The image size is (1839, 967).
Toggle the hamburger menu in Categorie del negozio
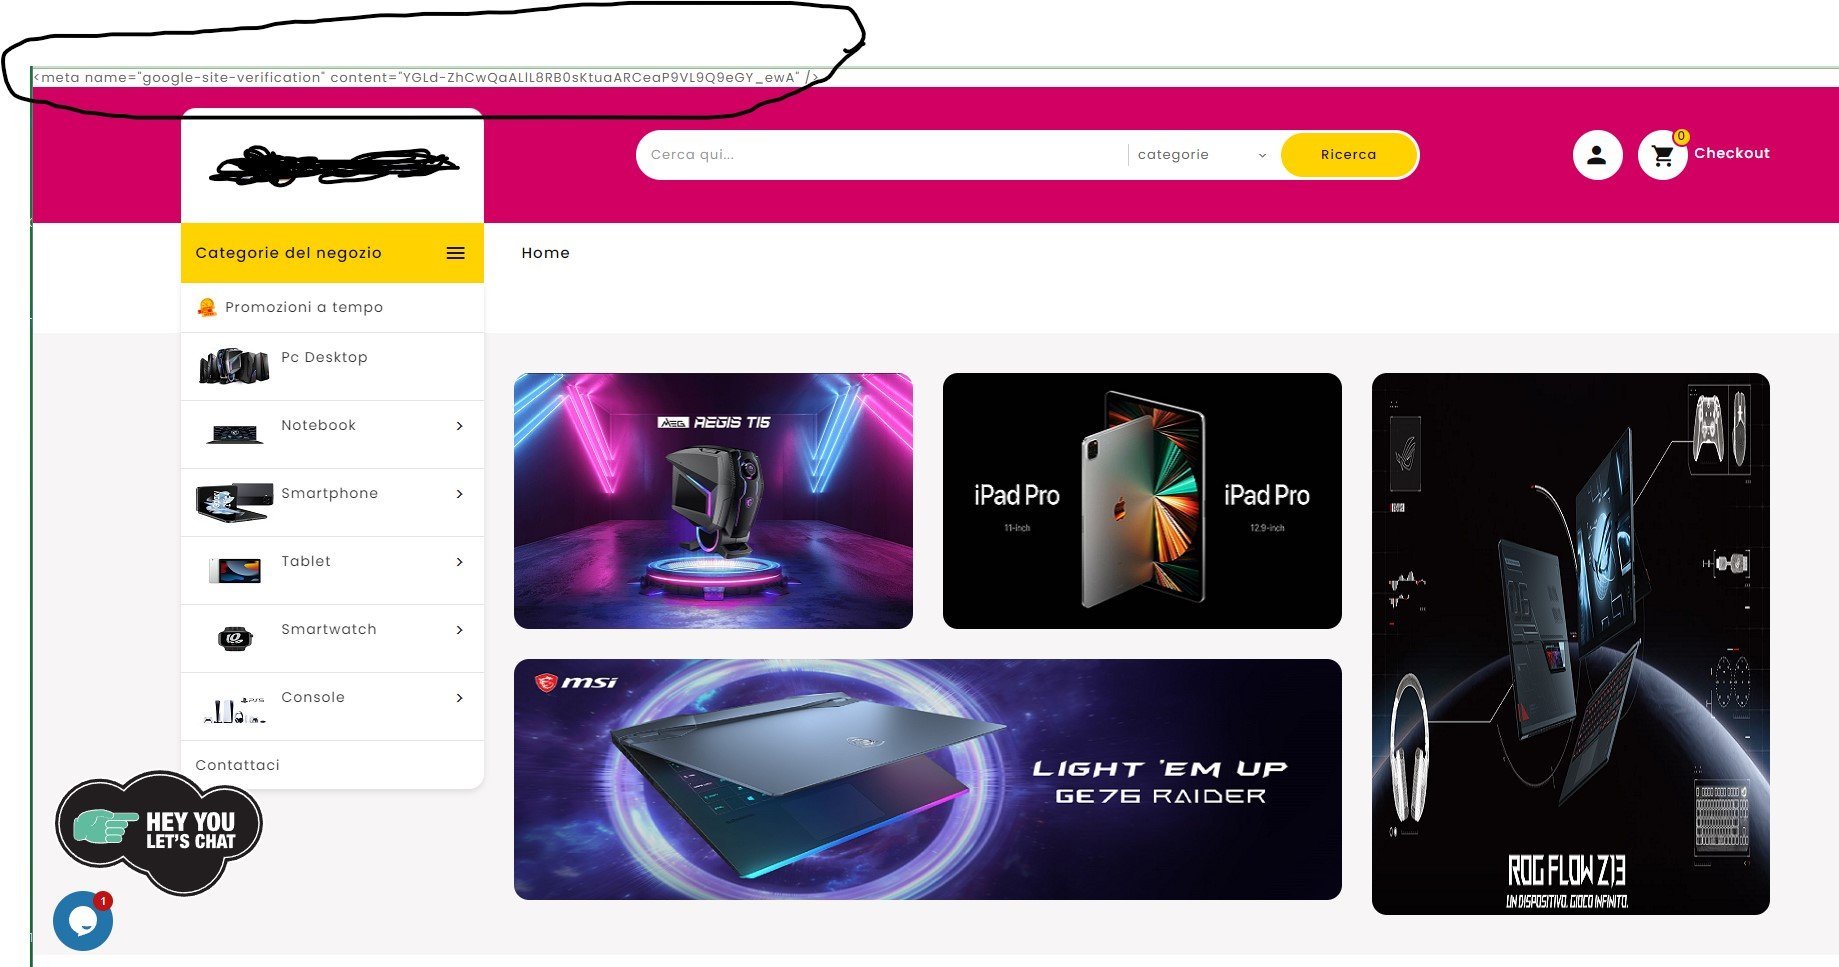[455, 253]
